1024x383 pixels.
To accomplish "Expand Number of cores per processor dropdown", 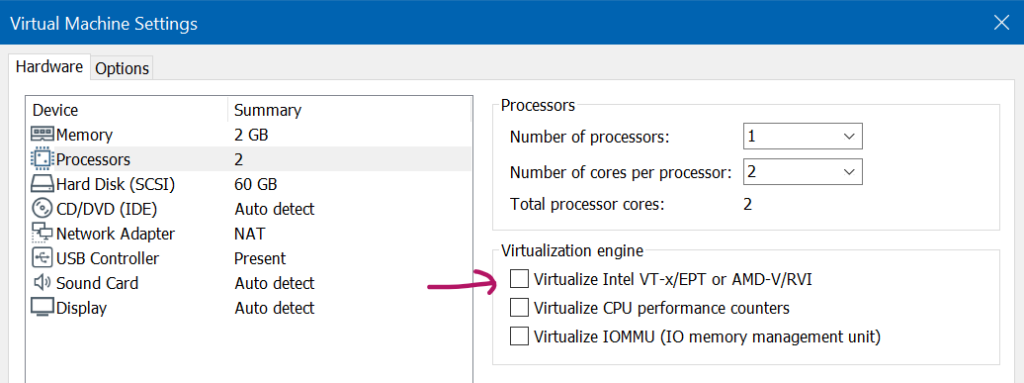I will click(803, 172).
